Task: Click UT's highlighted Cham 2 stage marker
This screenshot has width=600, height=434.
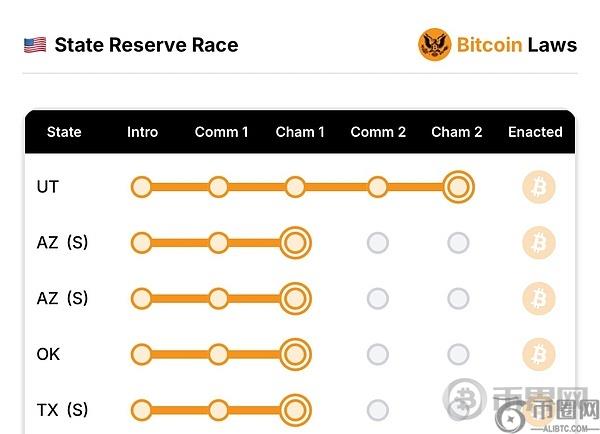Action: [458, 187]
